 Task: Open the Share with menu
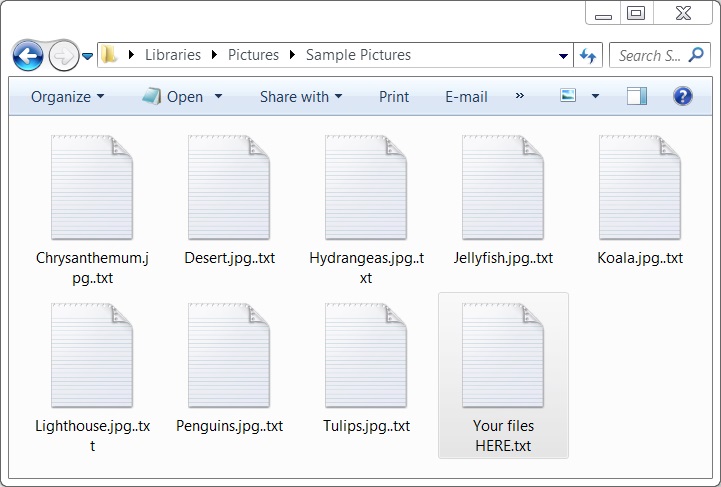pos(301,97)
